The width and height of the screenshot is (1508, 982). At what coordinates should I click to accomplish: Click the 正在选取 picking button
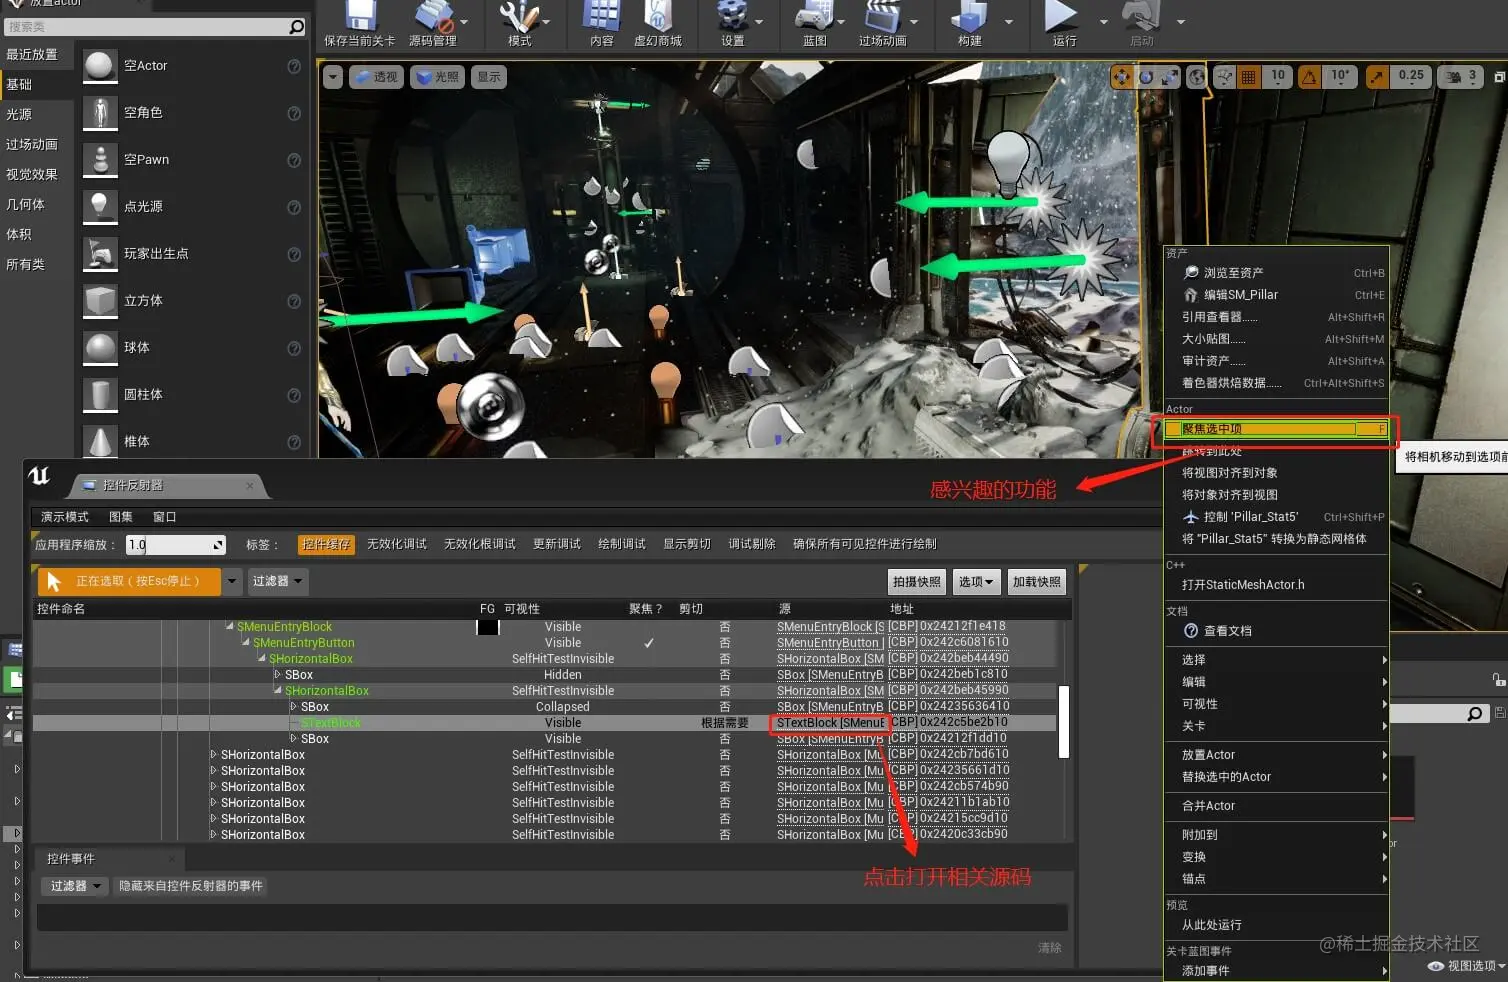(x=129, y=581)
